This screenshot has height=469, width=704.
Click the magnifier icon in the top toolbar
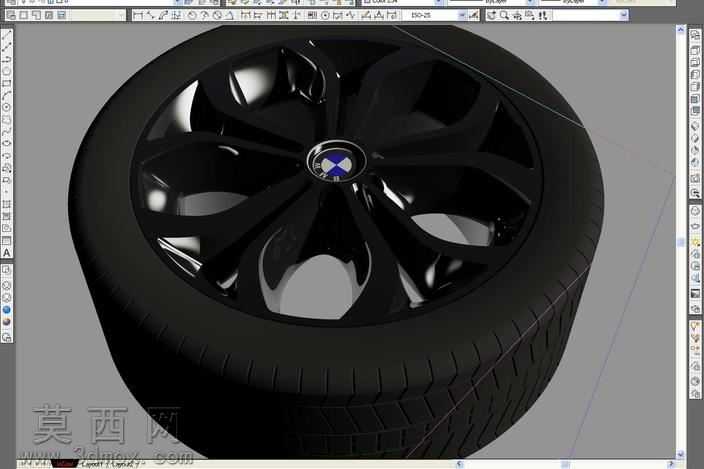point(505,16)
